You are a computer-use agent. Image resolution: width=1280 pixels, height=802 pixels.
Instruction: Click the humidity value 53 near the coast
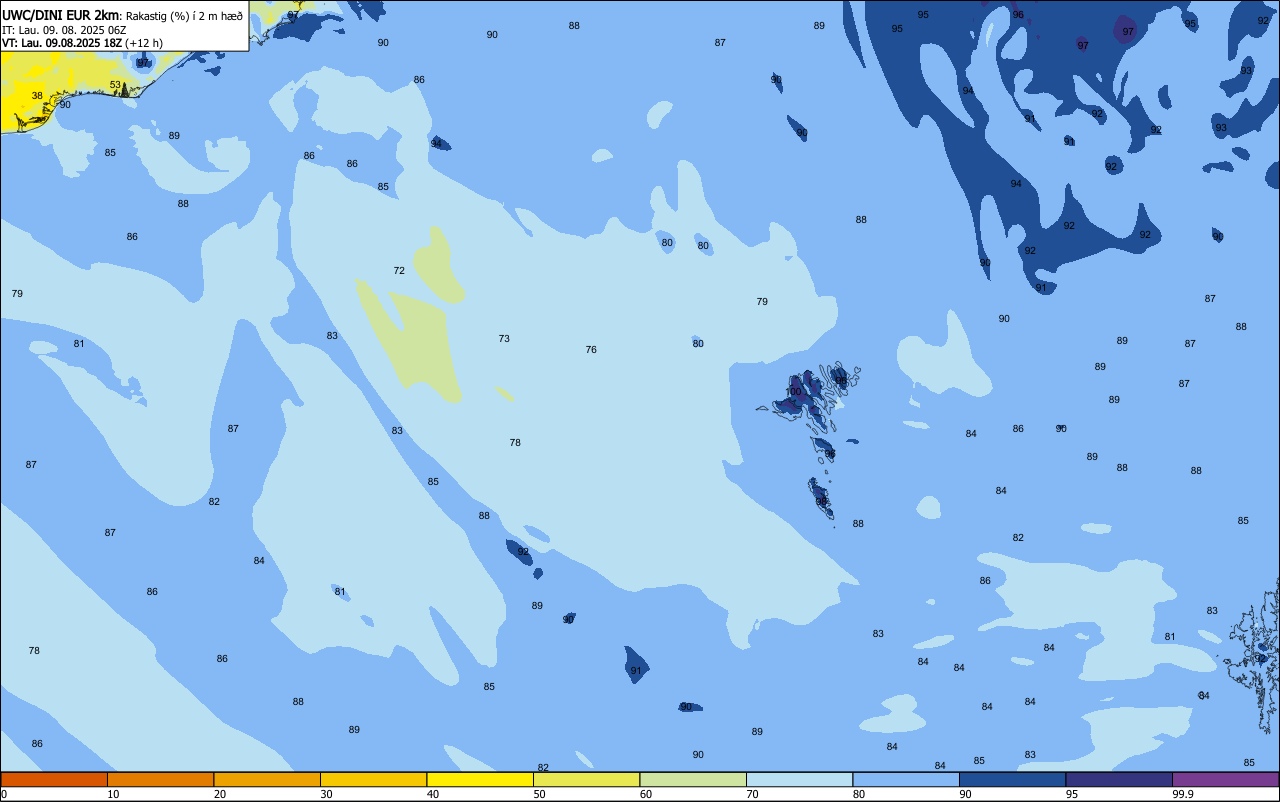point(115,85)
